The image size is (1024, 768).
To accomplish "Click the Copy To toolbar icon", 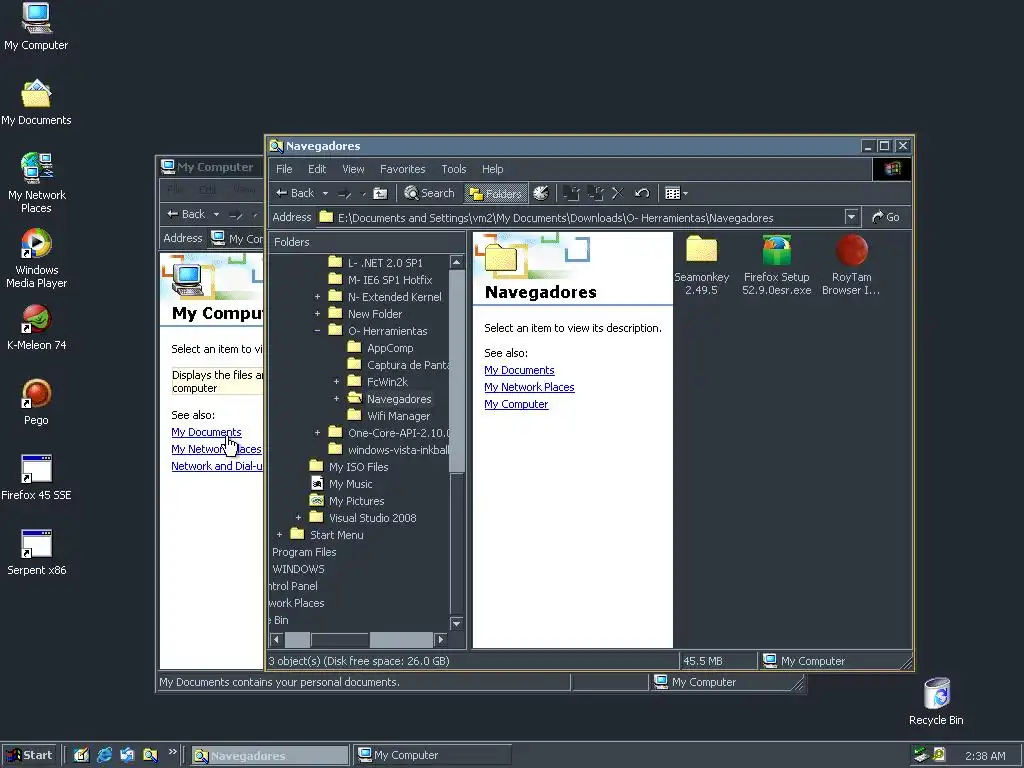I will point(595,193).
